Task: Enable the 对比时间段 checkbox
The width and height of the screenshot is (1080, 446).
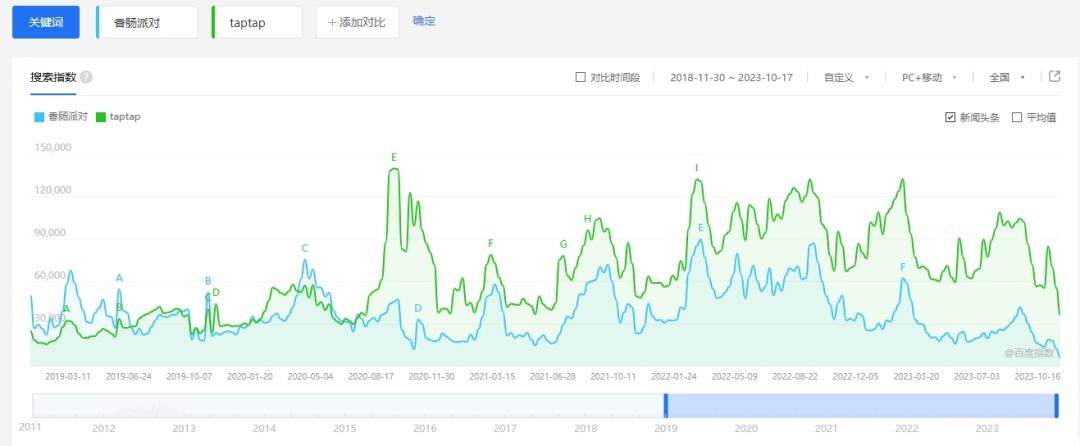Action: click(x=580, y=77)
